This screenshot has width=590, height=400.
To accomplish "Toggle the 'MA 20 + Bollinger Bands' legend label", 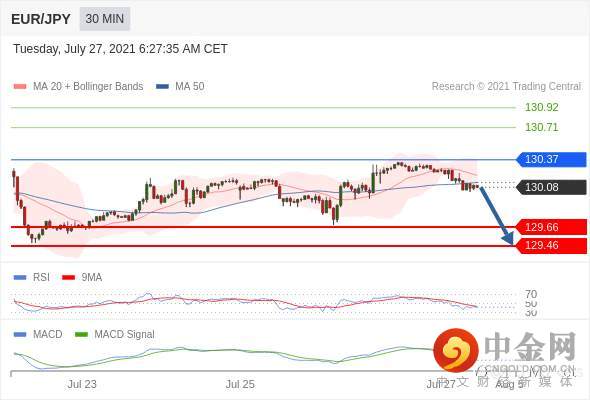I will (88, 86).
